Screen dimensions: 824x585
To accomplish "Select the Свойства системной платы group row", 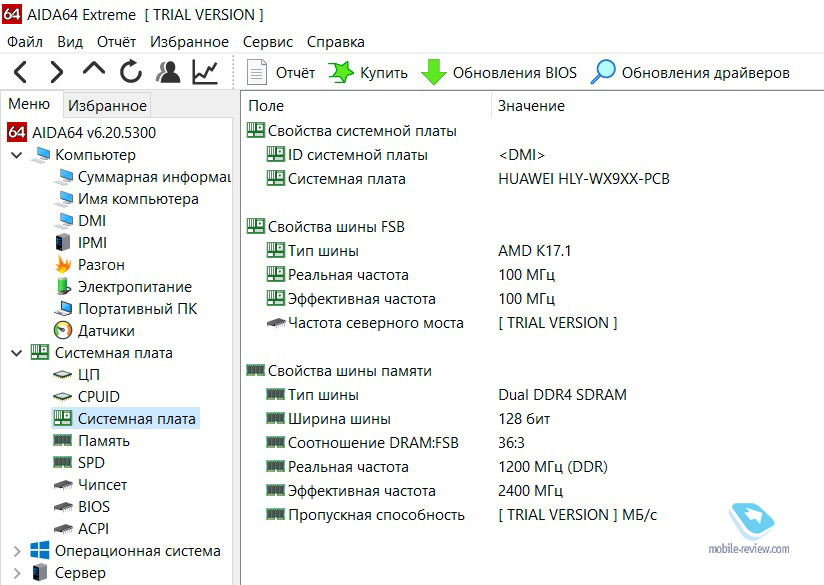I will 352,131.
